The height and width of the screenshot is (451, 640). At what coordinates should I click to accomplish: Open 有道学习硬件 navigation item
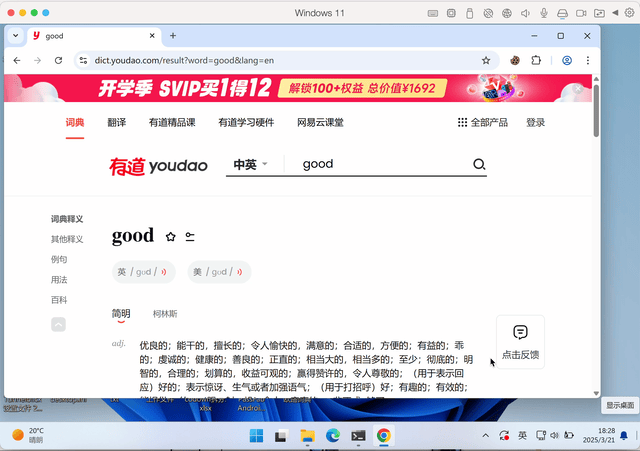point(246,122)
